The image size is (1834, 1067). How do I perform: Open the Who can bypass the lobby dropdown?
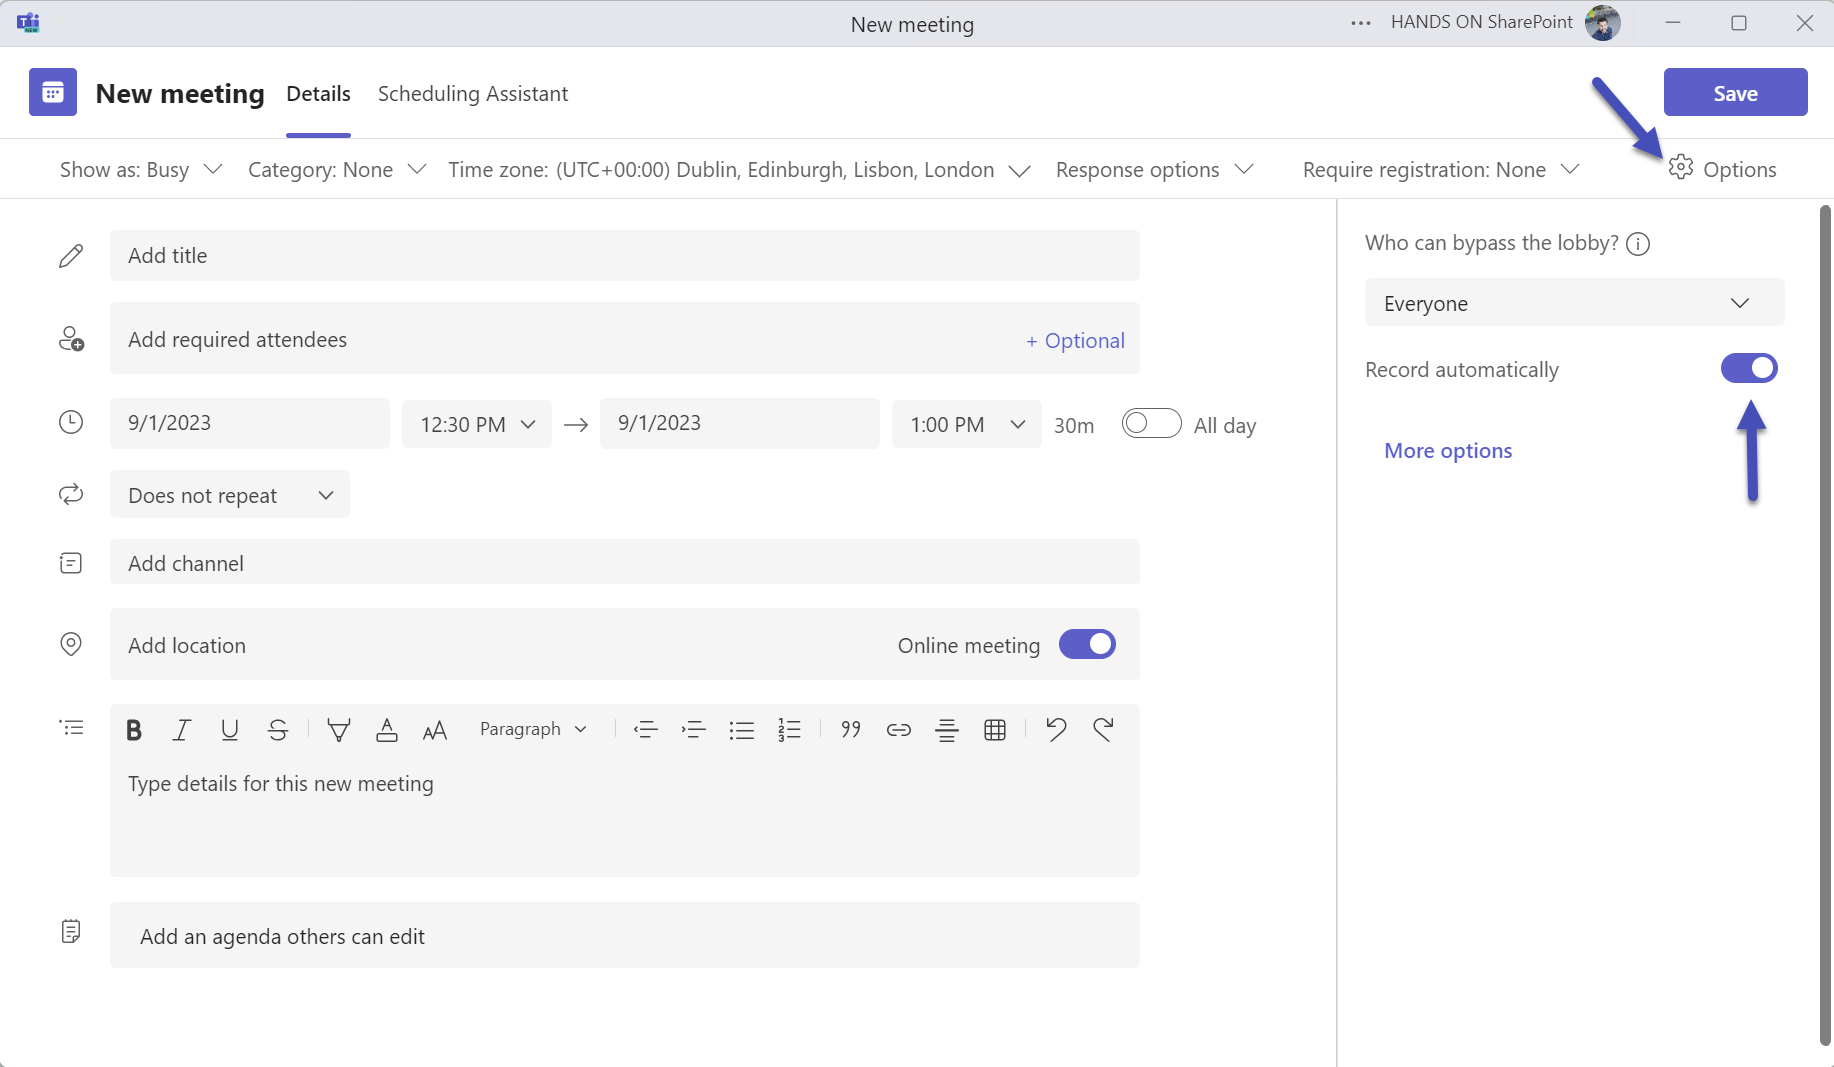[x=1573, y=302]
